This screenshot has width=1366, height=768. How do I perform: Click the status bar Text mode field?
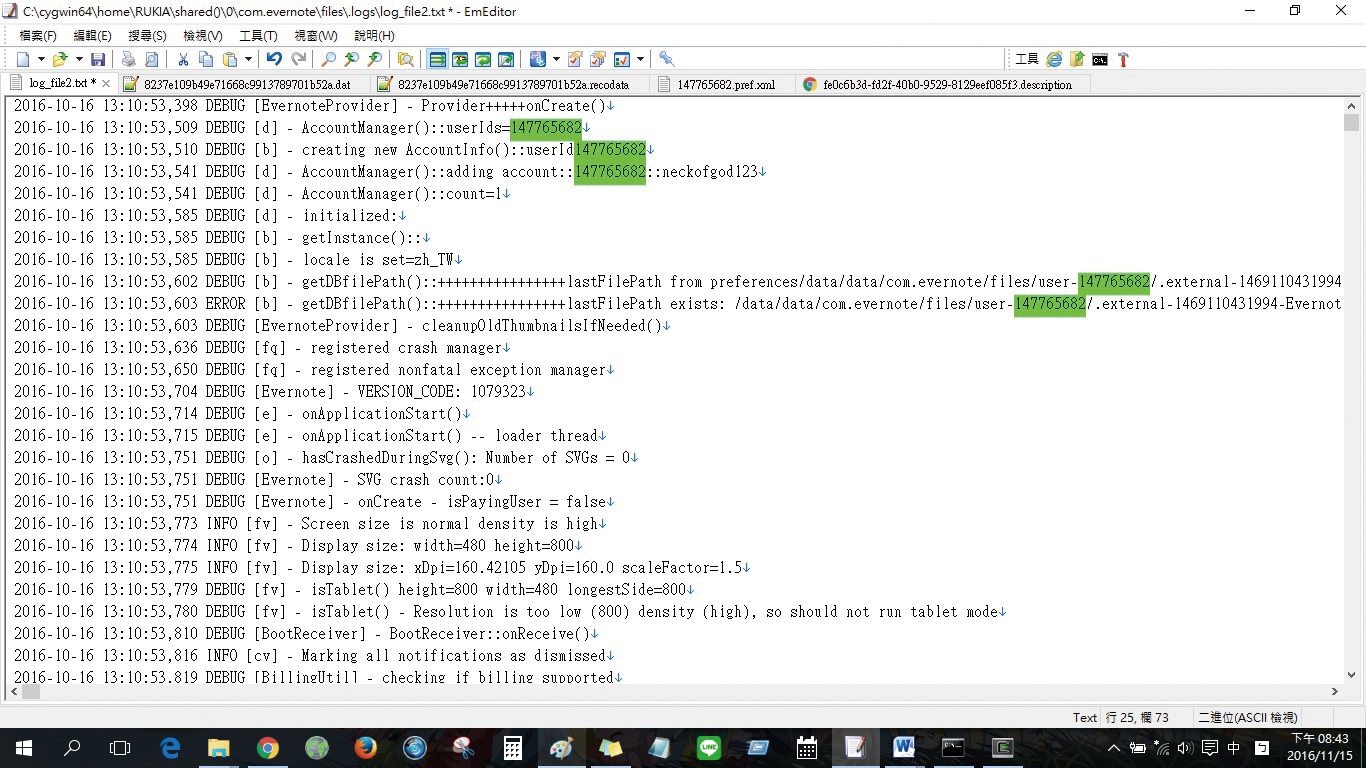1085,717
